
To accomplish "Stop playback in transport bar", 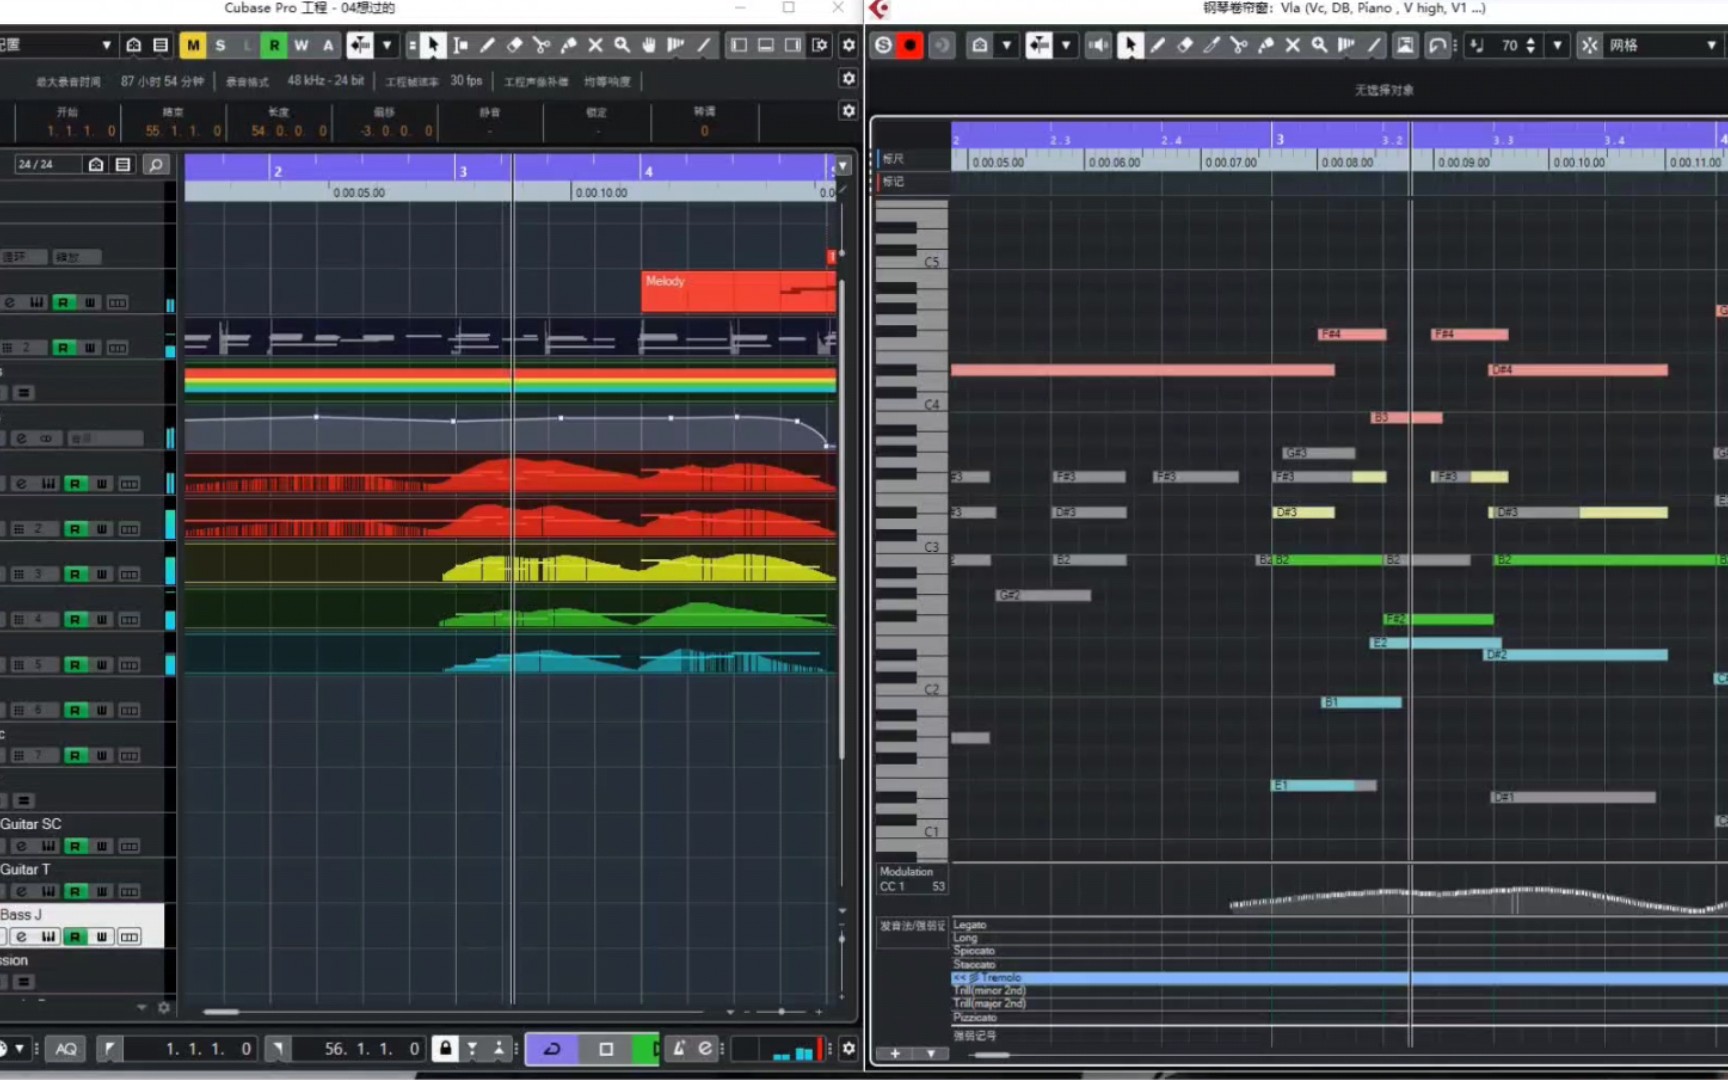I will tap(606, 1048).
